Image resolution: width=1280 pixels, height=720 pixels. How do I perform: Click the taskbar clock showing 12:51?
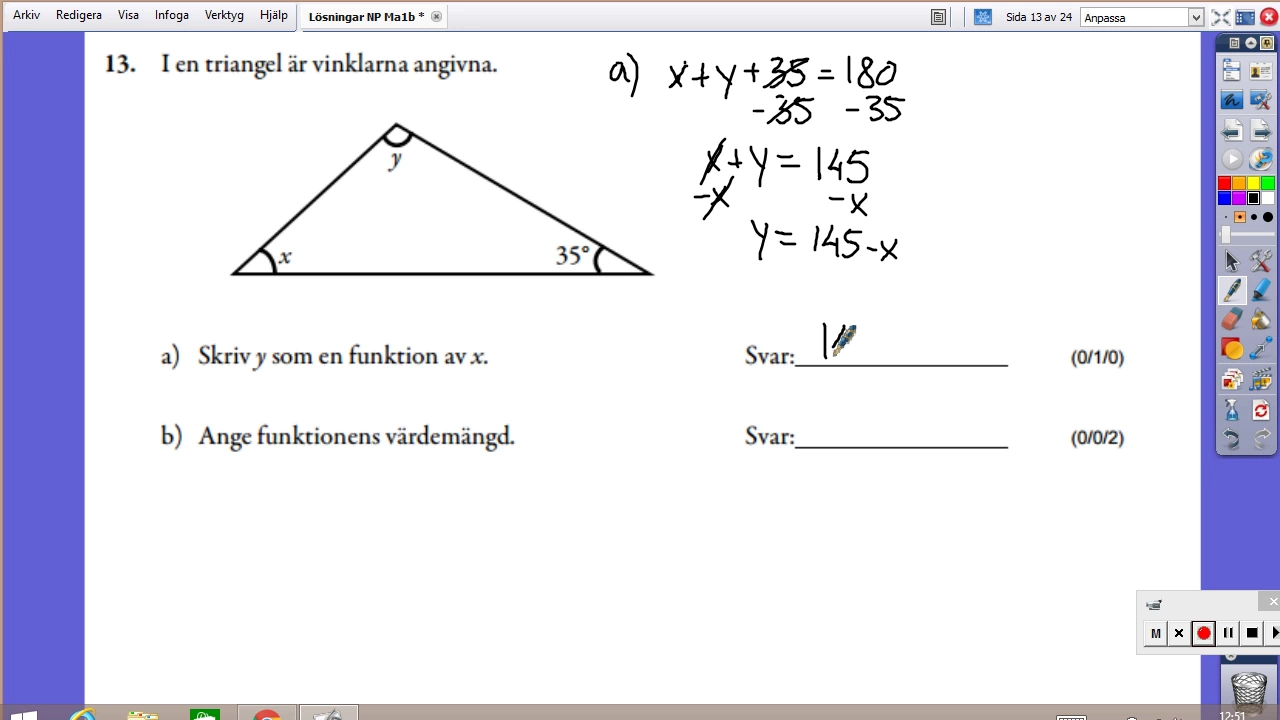pos(1233,715)
